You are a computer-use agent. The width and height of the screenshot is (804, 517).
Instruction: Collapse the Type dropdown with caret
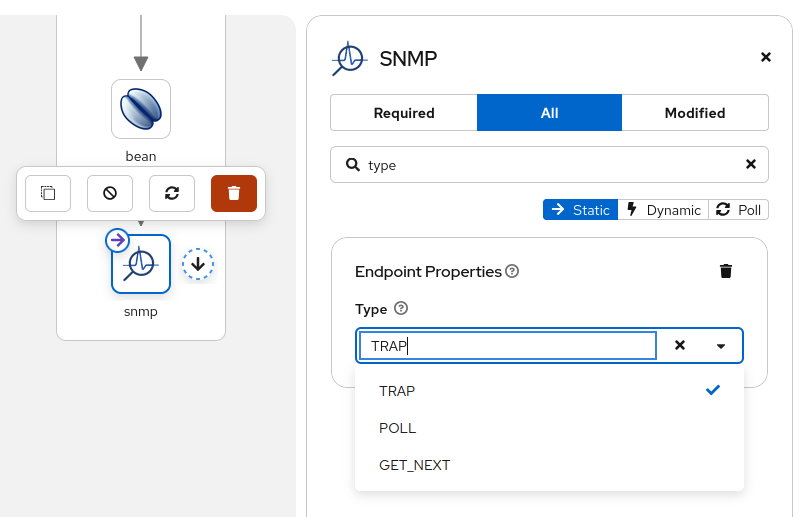point(721,346)
